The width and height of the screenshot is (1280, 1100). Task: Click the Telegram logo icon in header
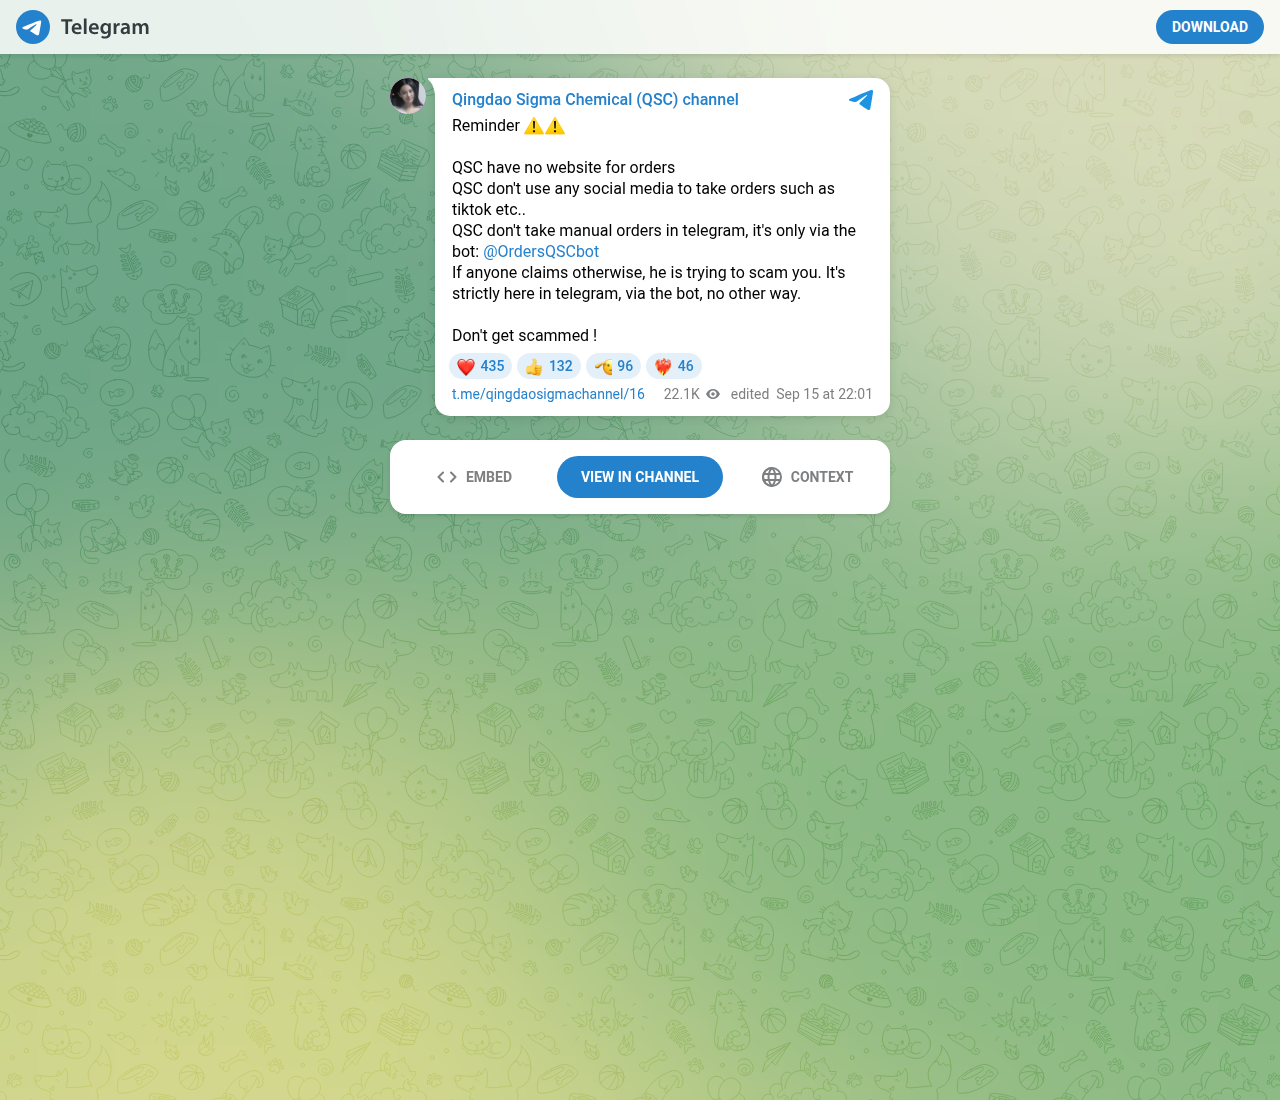pyautogui.click(x=33, y=27)
